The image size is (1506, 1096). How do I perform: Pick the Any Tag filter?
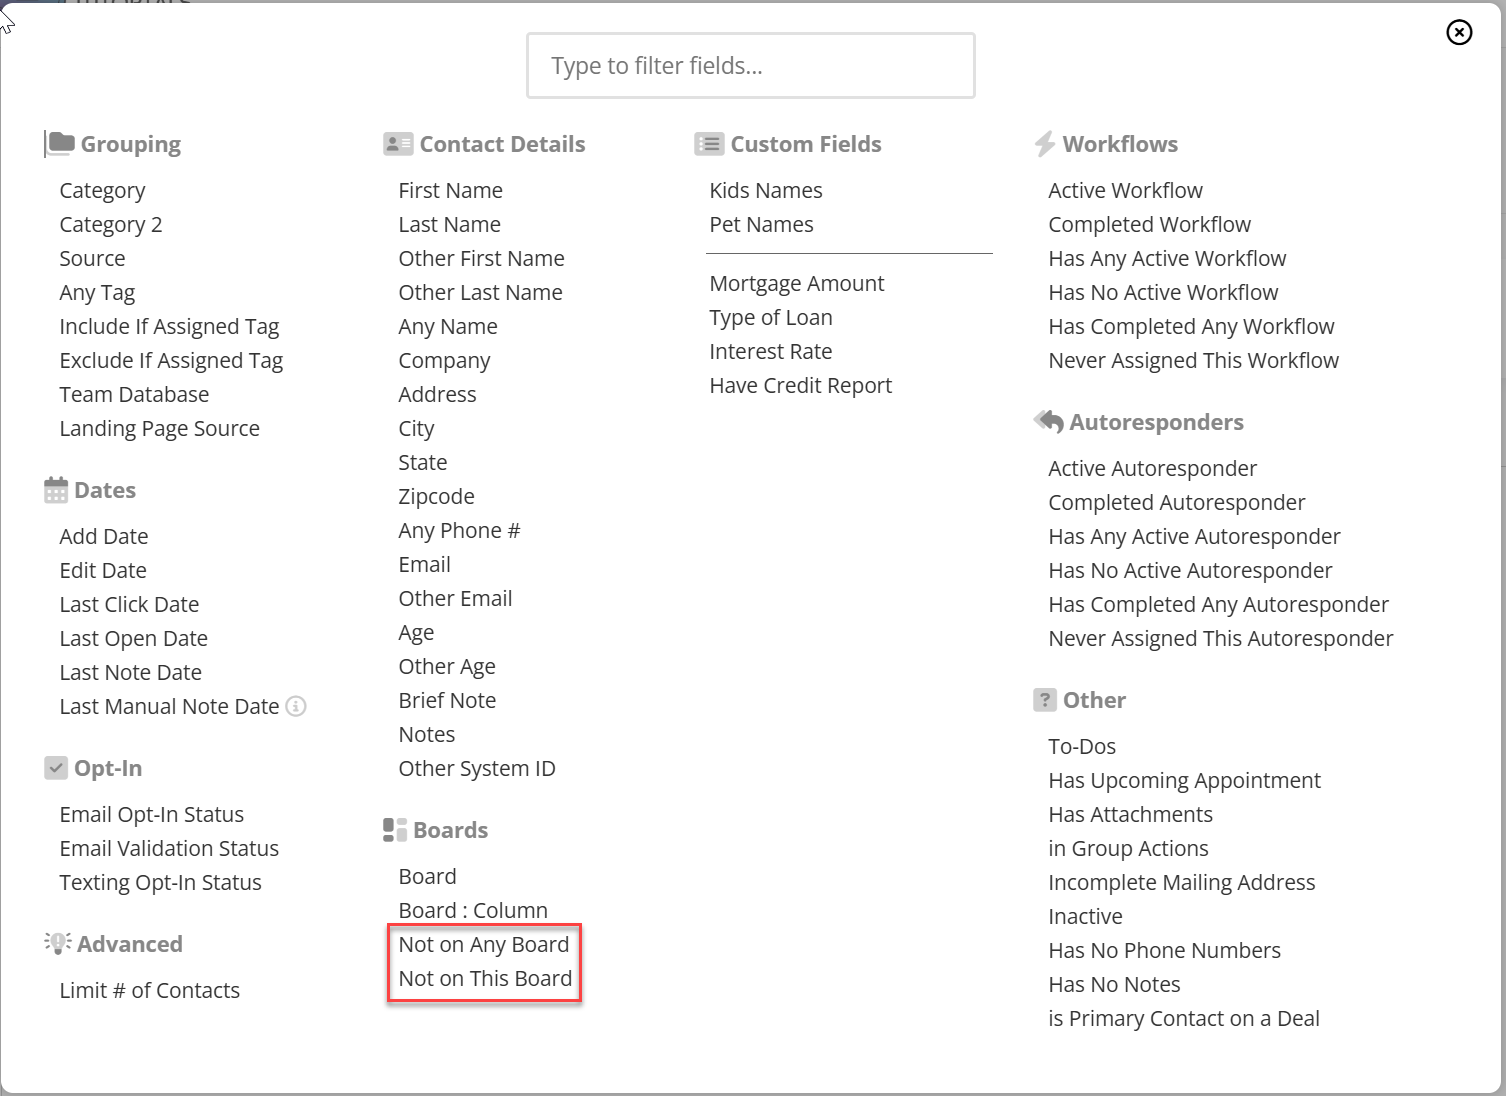(97, 293)
